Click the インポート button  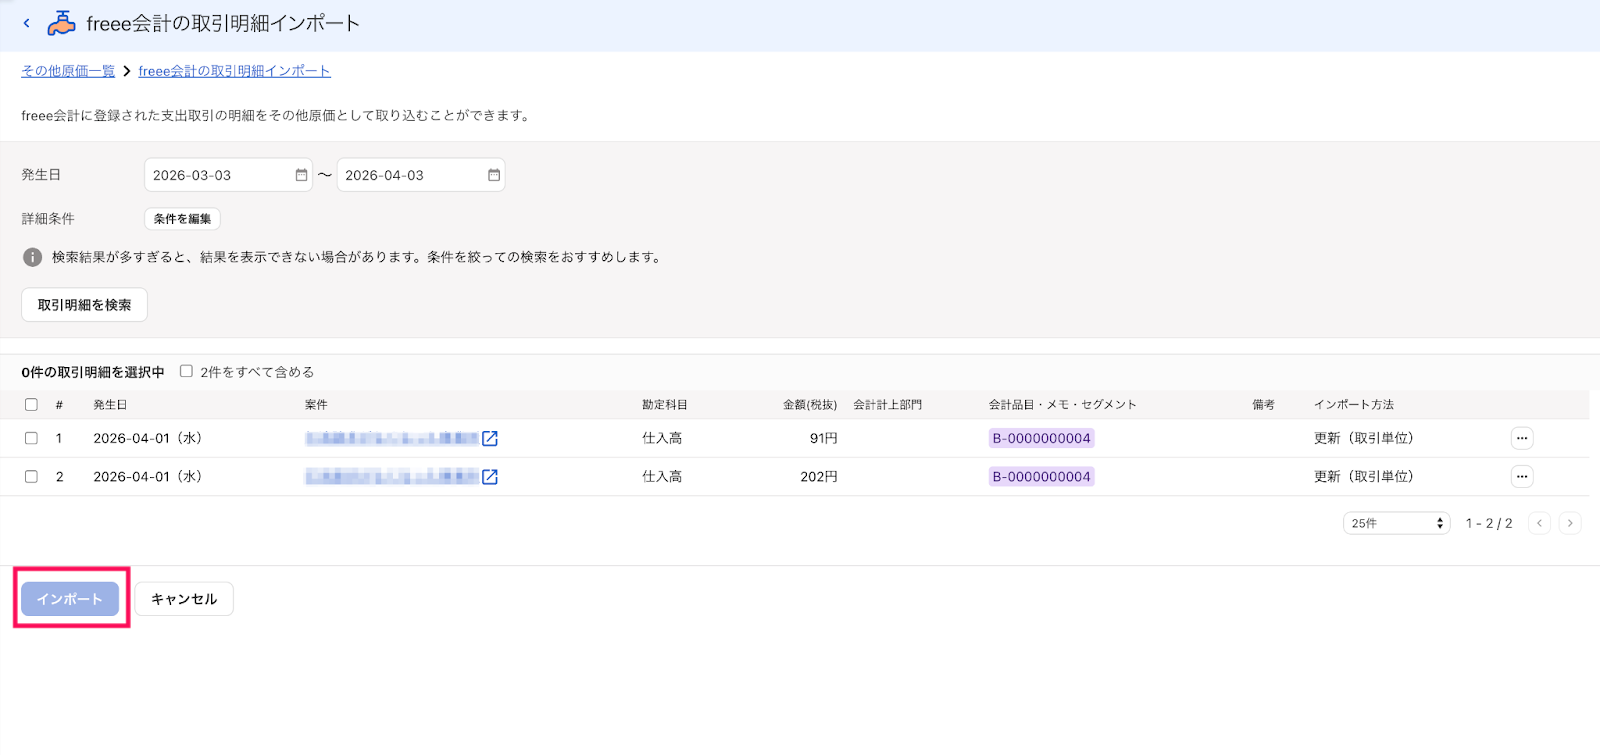tap(70, 599)
